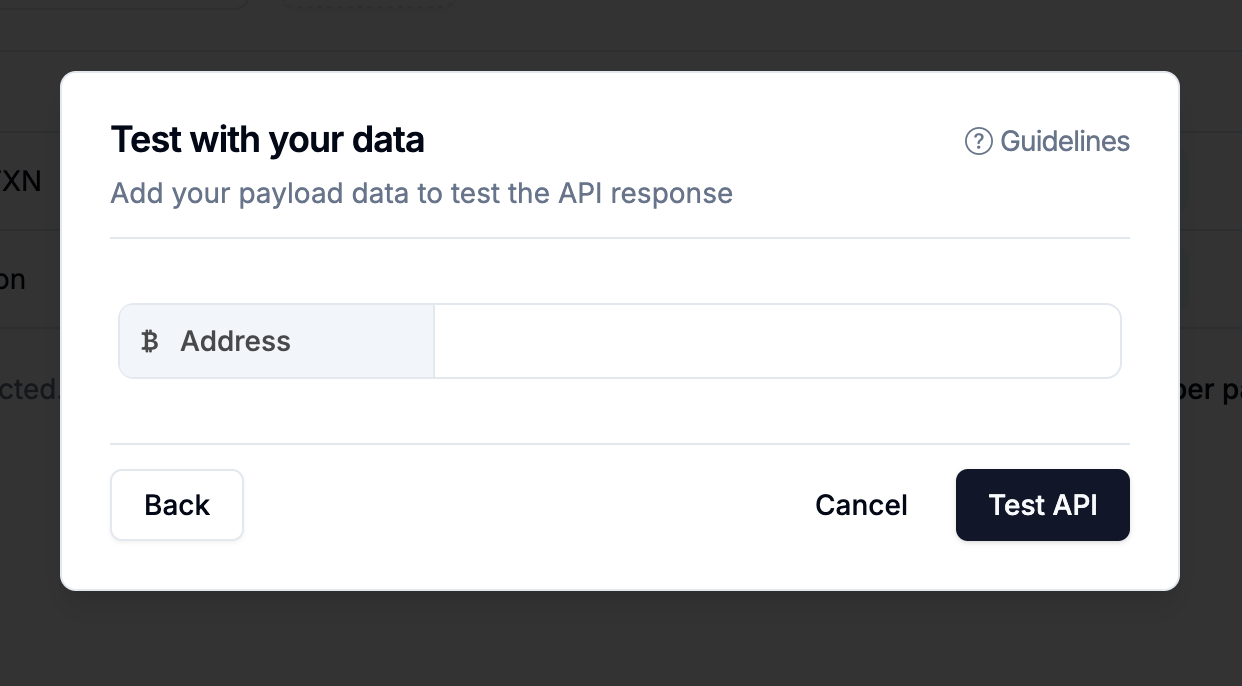Click the Address field label text
This screenshot has width=1242, height=686.
(x=235, y=342)
